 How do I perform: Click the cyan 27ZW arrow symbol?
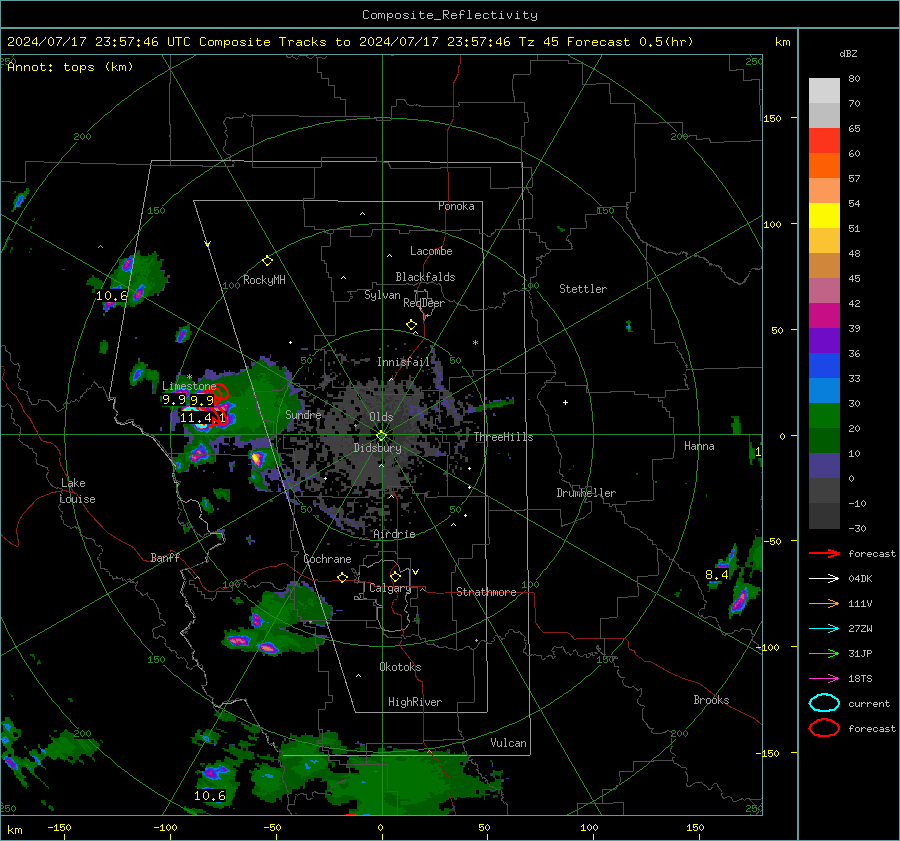[824, 629]
